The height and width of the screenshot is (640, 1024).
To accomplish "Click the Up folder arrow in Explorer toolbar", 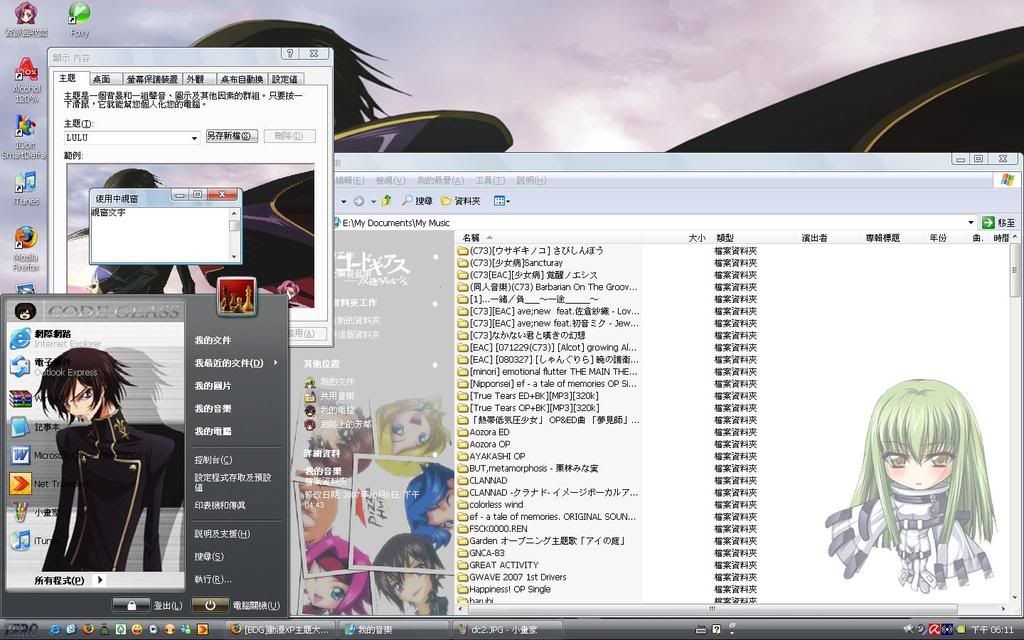I will [387, 200].
